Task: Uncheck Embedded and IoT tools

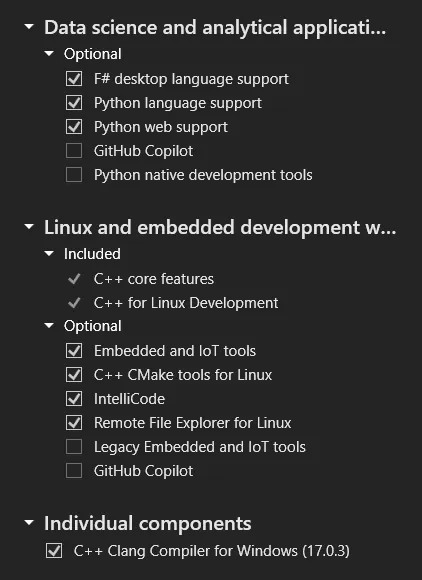Action: point(74,351)
